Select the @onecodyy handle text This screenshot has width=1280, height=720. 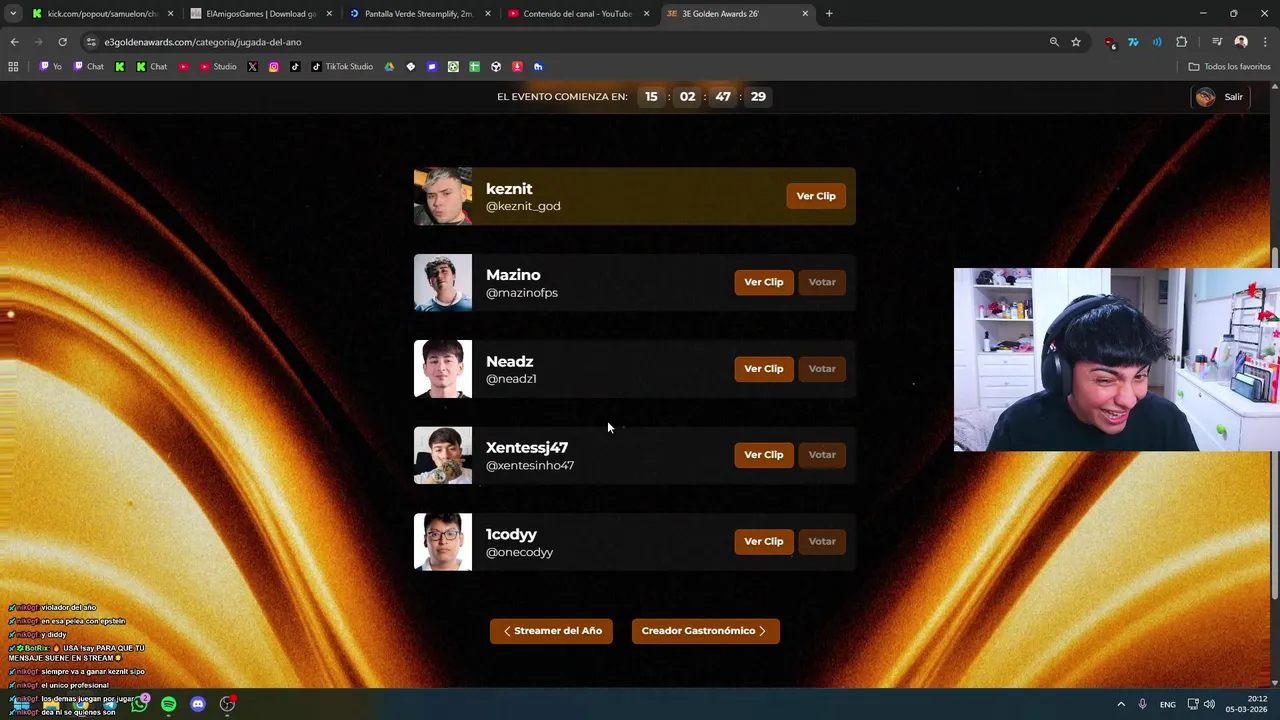click(519, 552)
